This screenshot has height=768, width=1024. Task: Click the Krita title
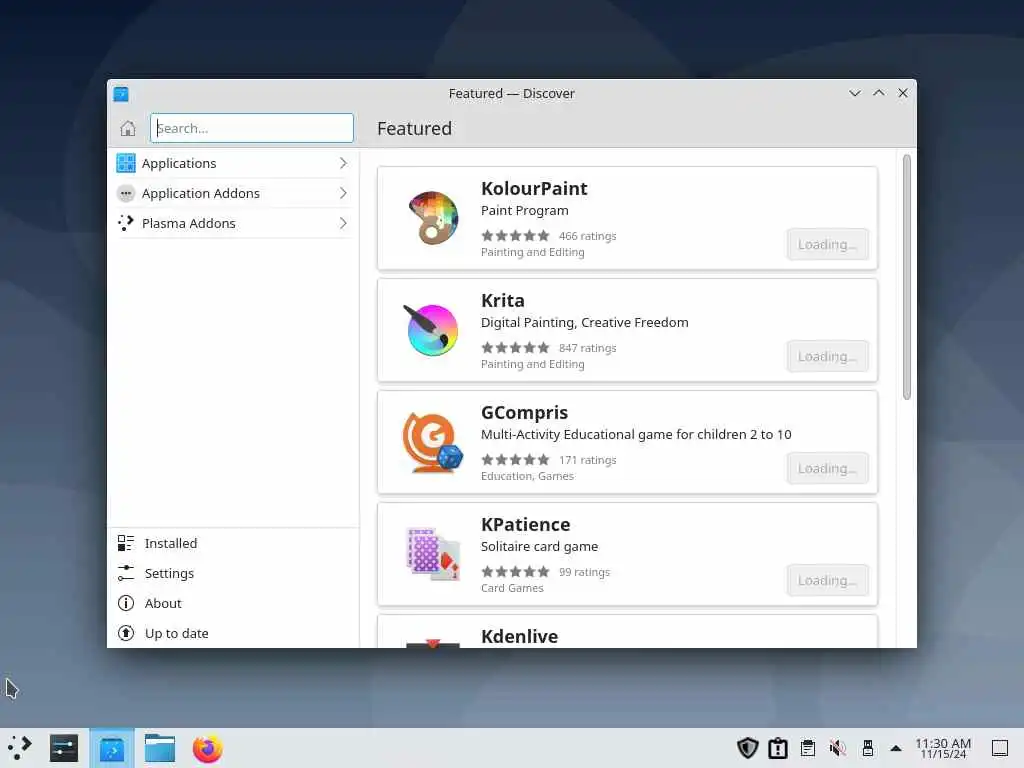coord(502,300)
